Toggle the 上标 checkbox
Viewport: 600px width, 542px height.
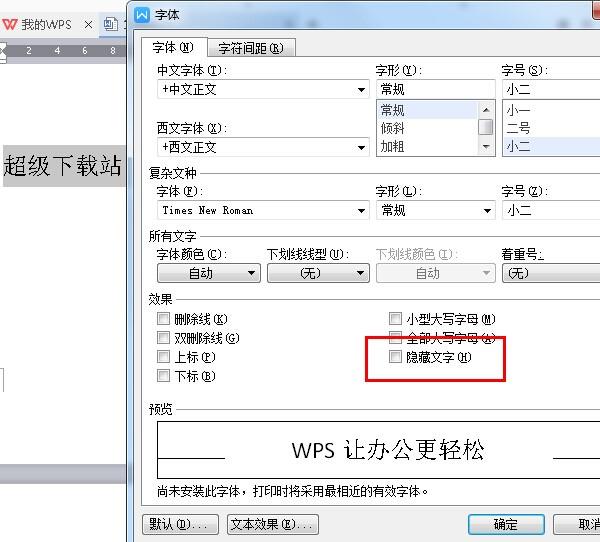click(x=163, y=357)
